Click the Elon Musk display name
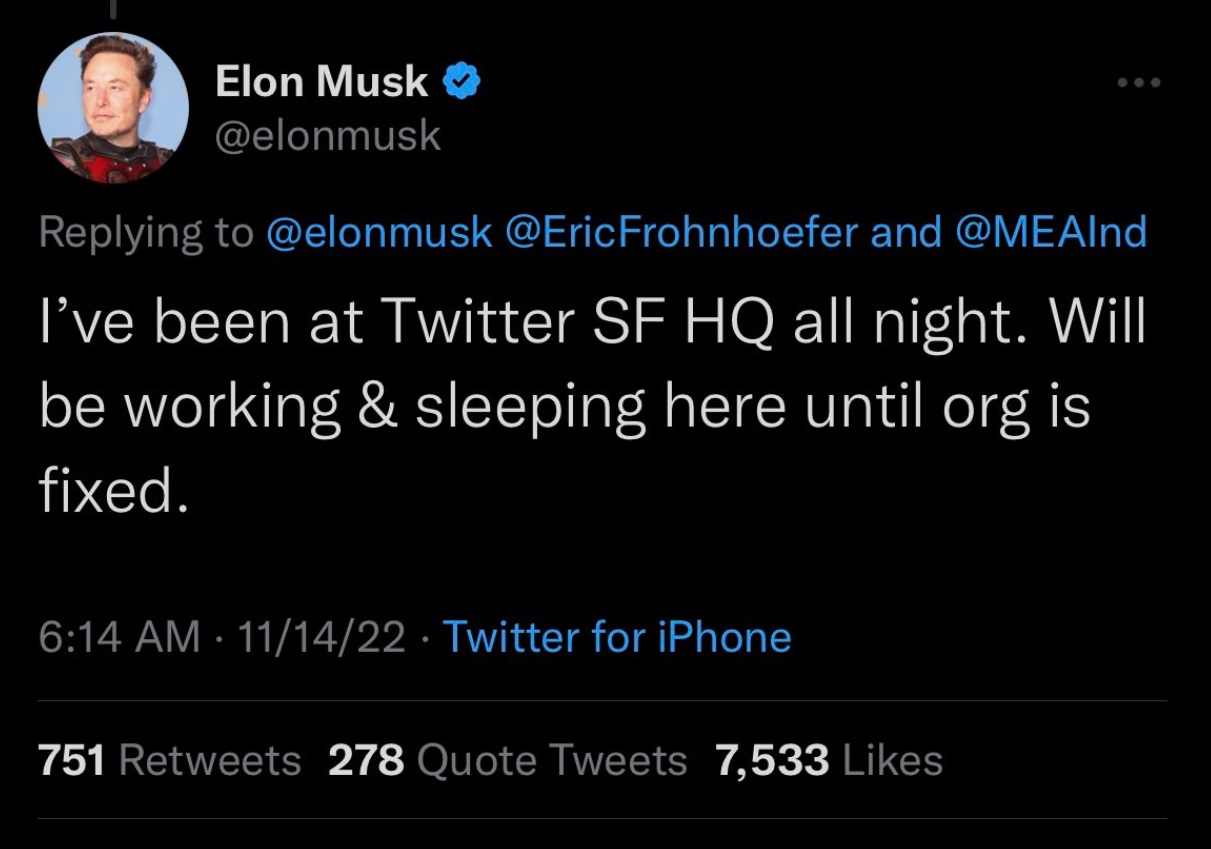 [x=318, y=81]
